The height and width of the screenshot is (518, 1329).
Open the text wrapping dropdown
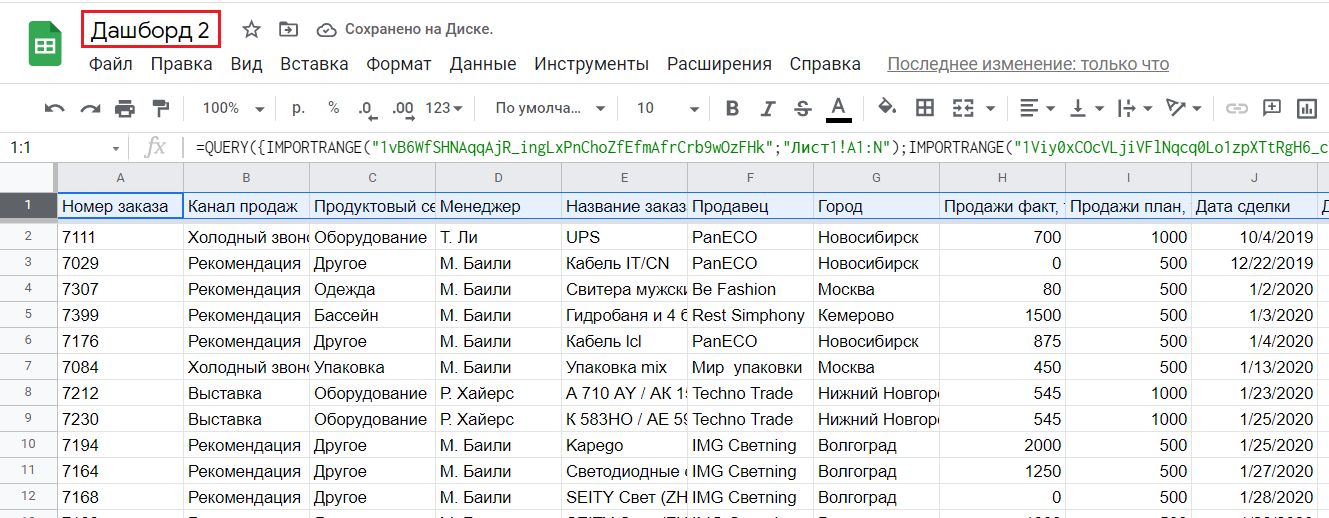pos(1135,108)
